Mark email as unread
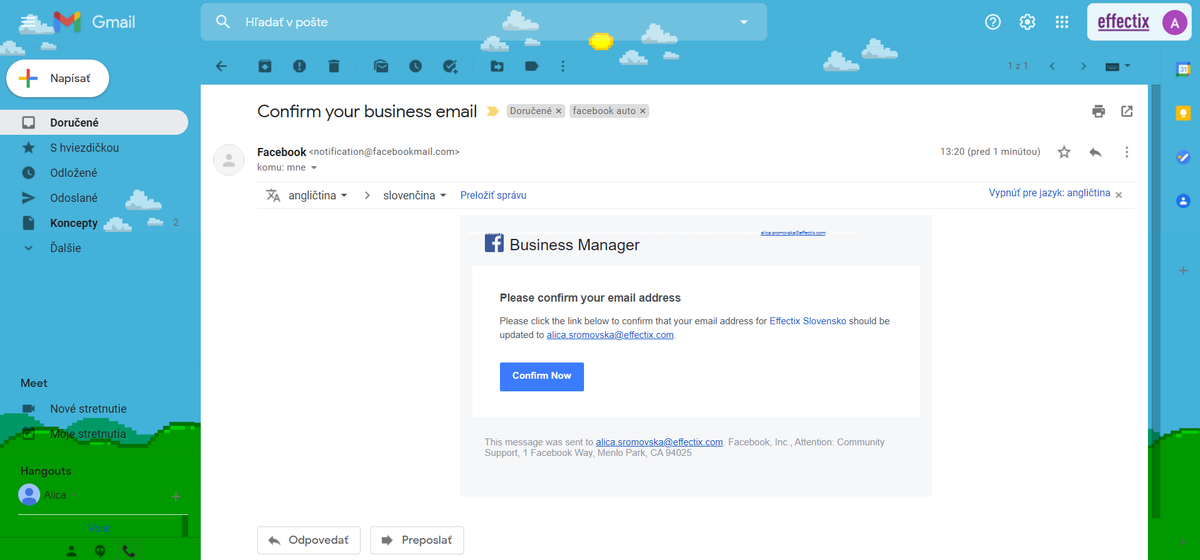The width and height of the screenshot is (1200, 560). point(381,66)
